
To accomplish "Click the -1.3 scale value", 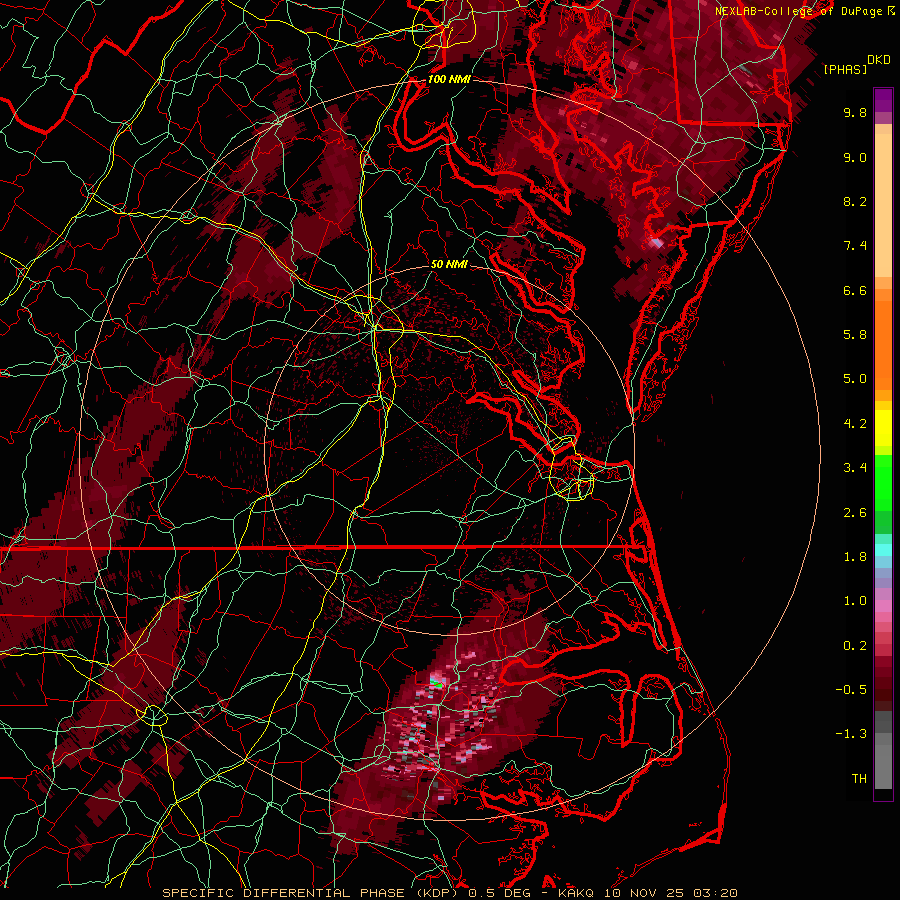I will click(x=851, y=734).
